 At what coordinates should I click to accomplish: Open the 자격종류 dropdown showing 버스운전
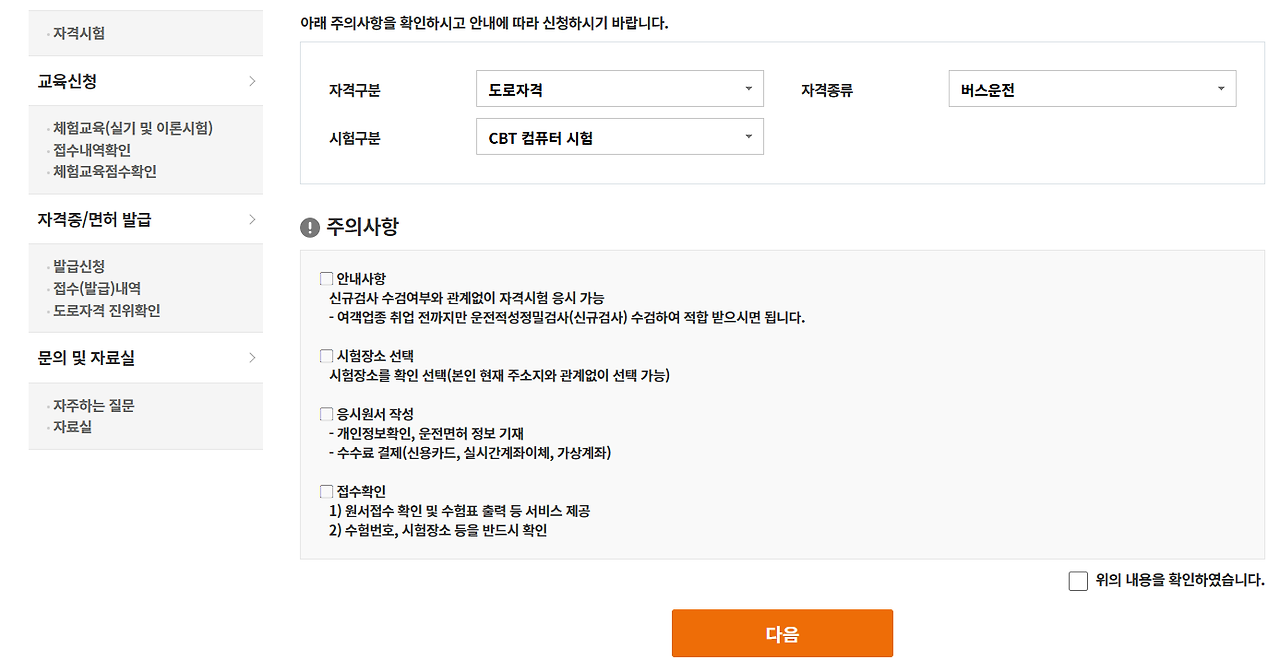pos(1092,88)
